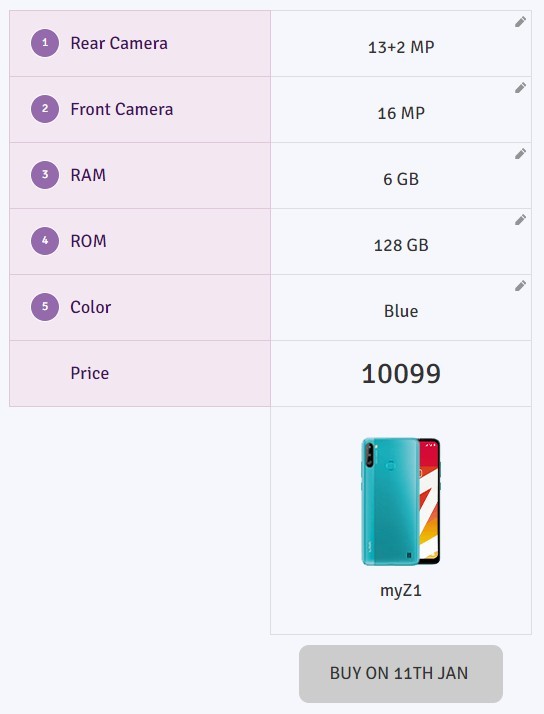Click the number 4 badge beside ROM
This screenshot has width=544, height=714.
[x=45, y=241]
